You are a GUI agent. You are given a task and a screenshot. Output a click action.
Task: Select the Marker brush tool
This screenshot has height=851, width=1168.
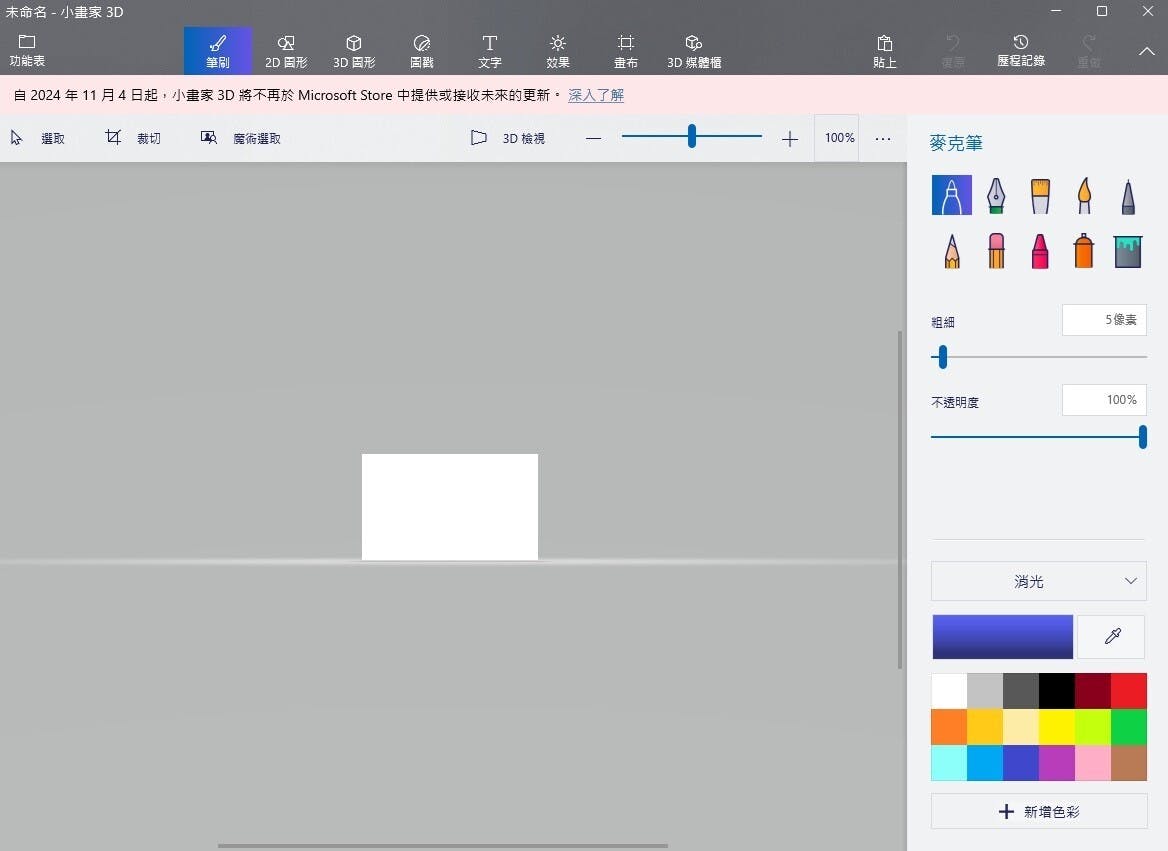tap(951, 195)
